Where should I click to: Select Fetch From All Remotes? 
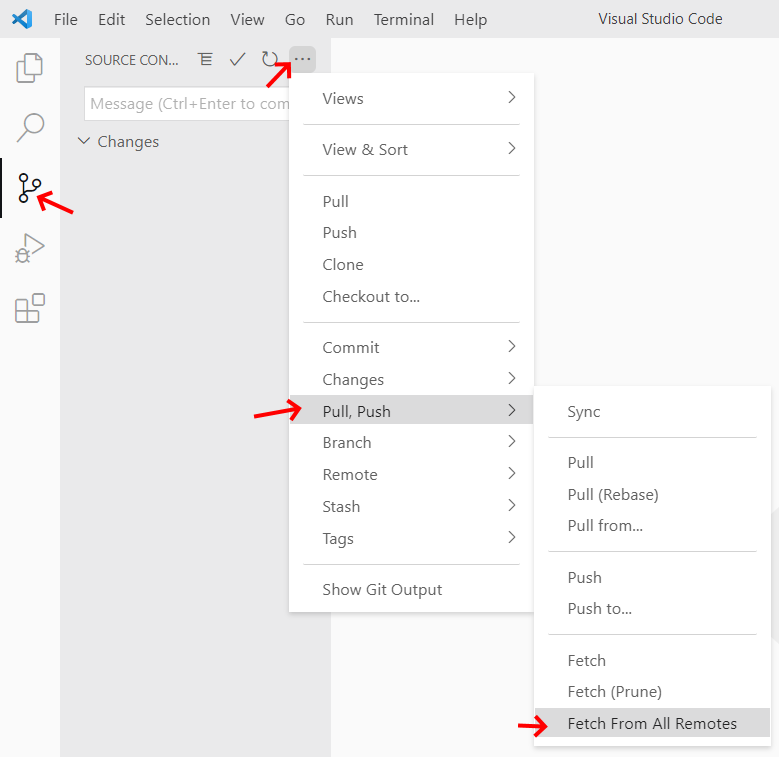[651, 723]
